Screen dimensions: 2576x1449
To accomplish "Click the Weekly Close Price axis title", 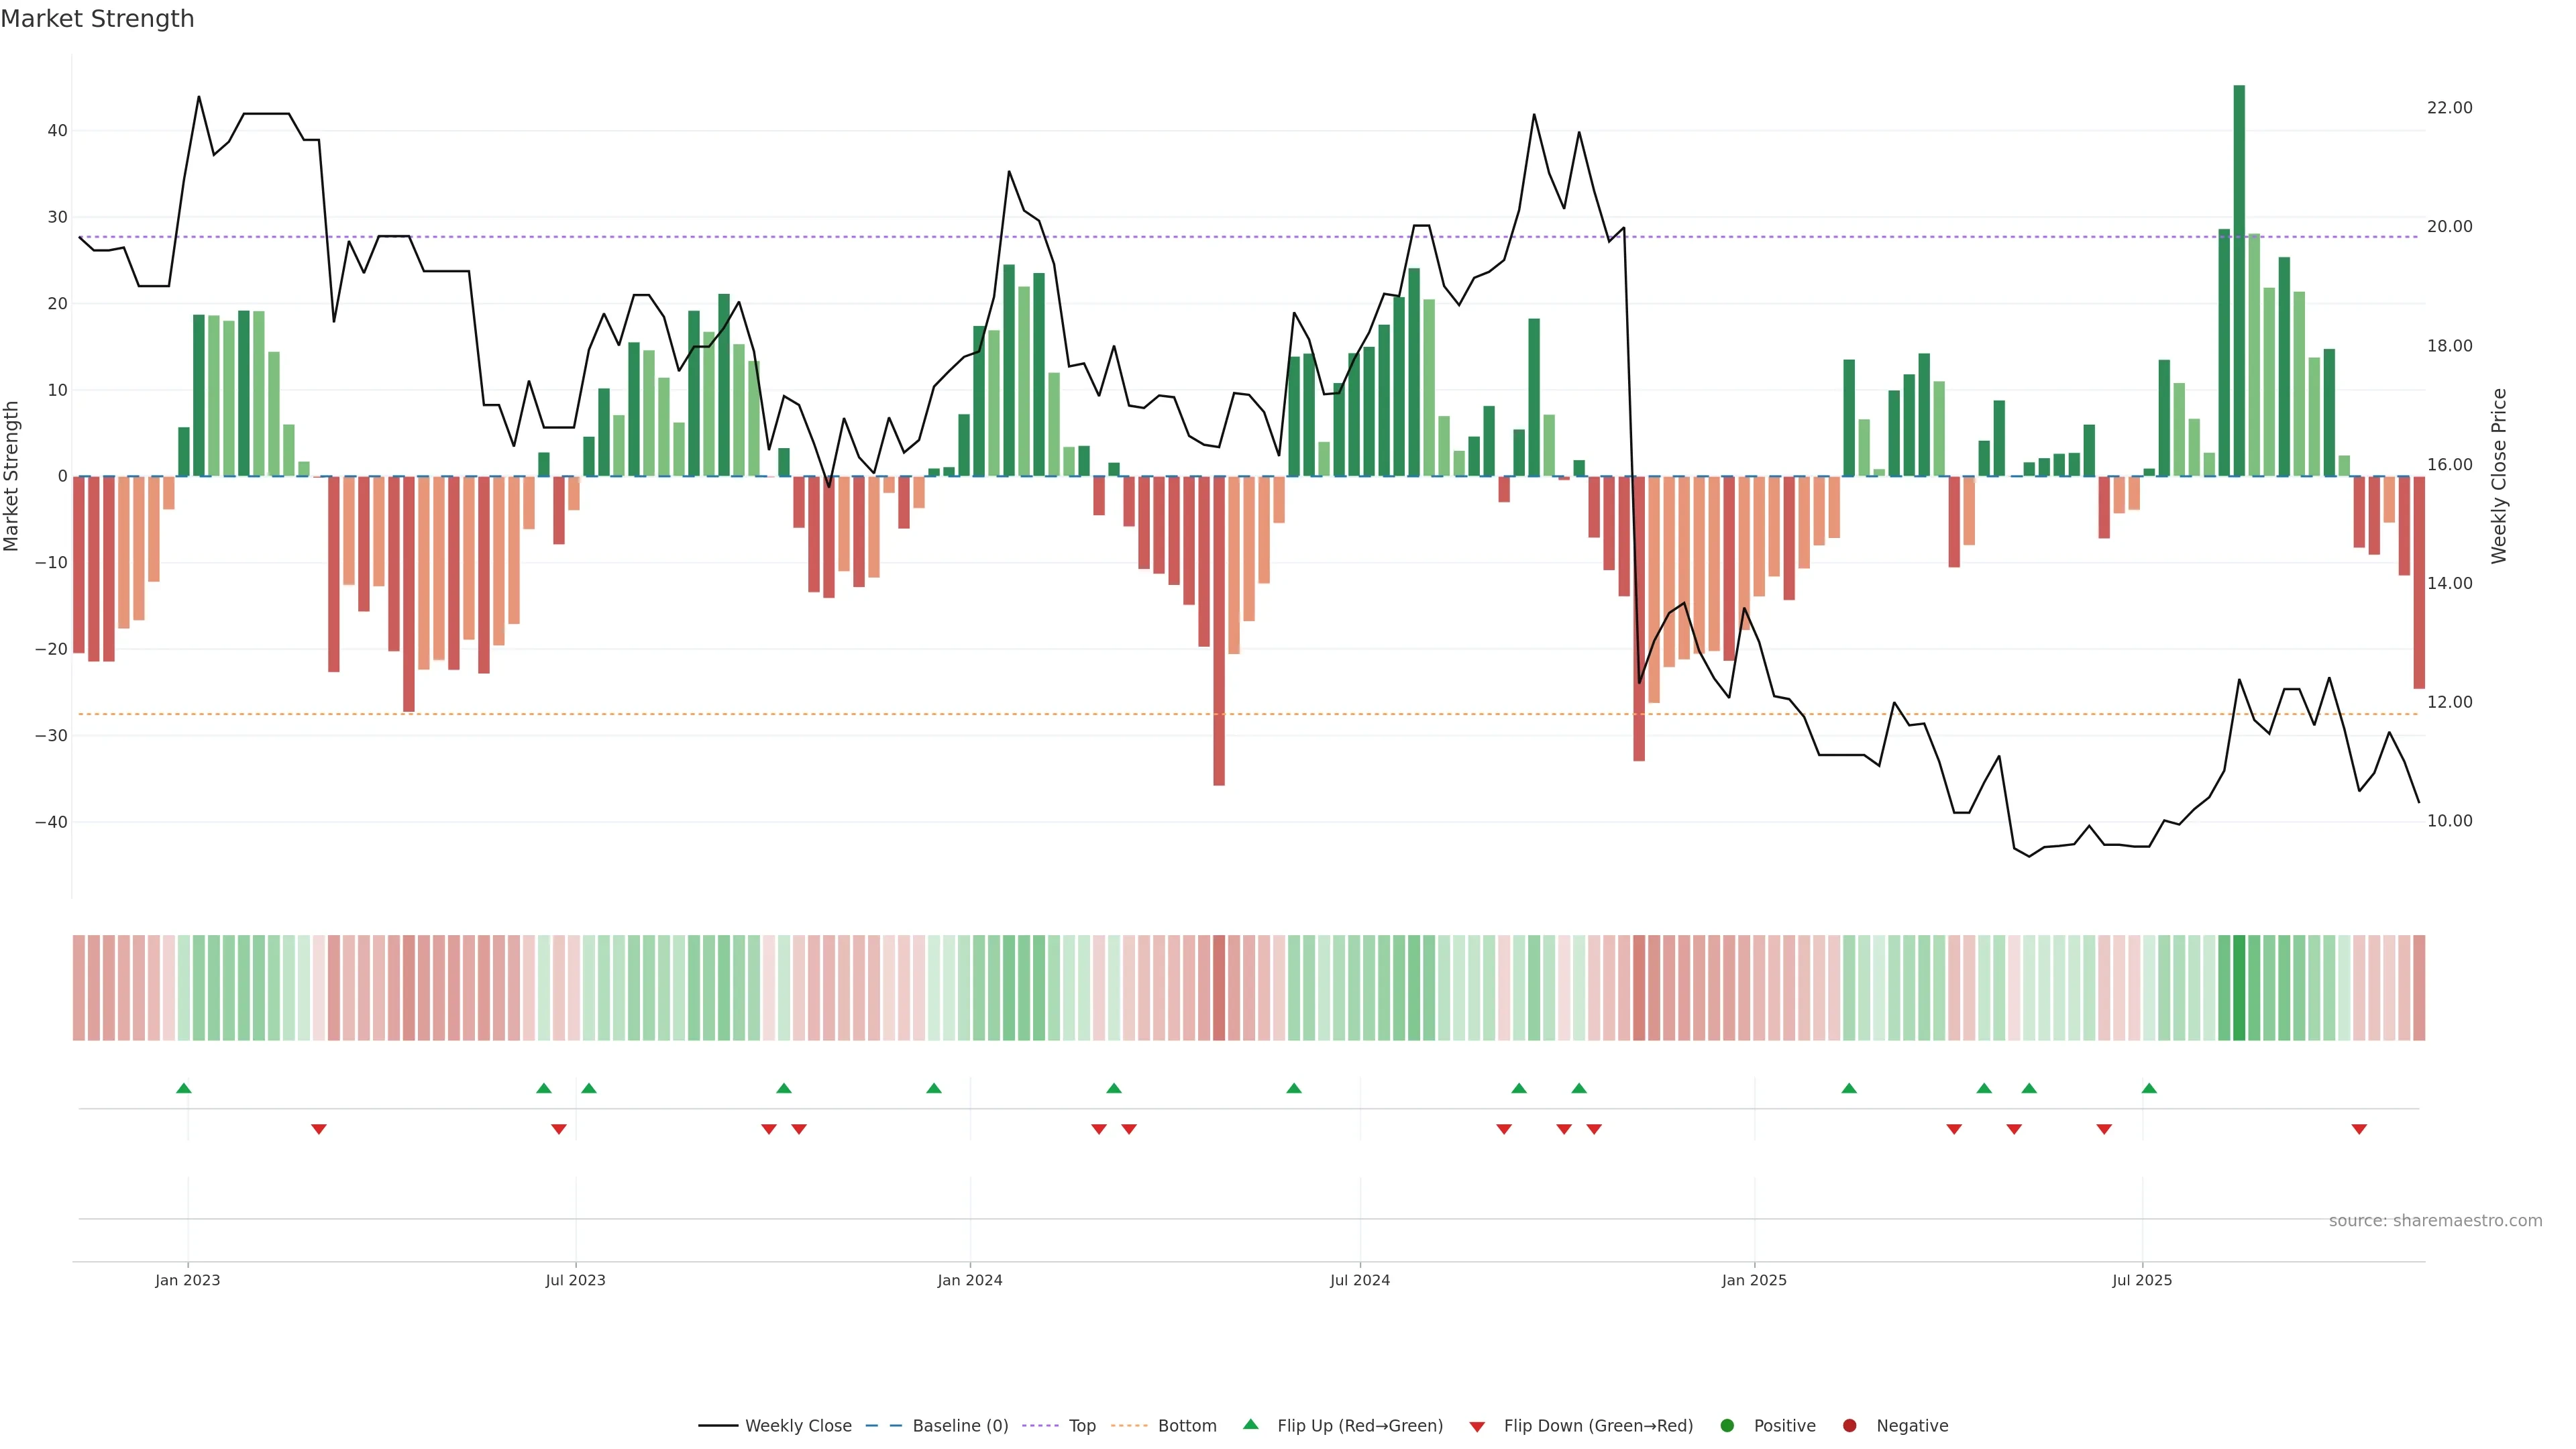I will [2499, 476].
